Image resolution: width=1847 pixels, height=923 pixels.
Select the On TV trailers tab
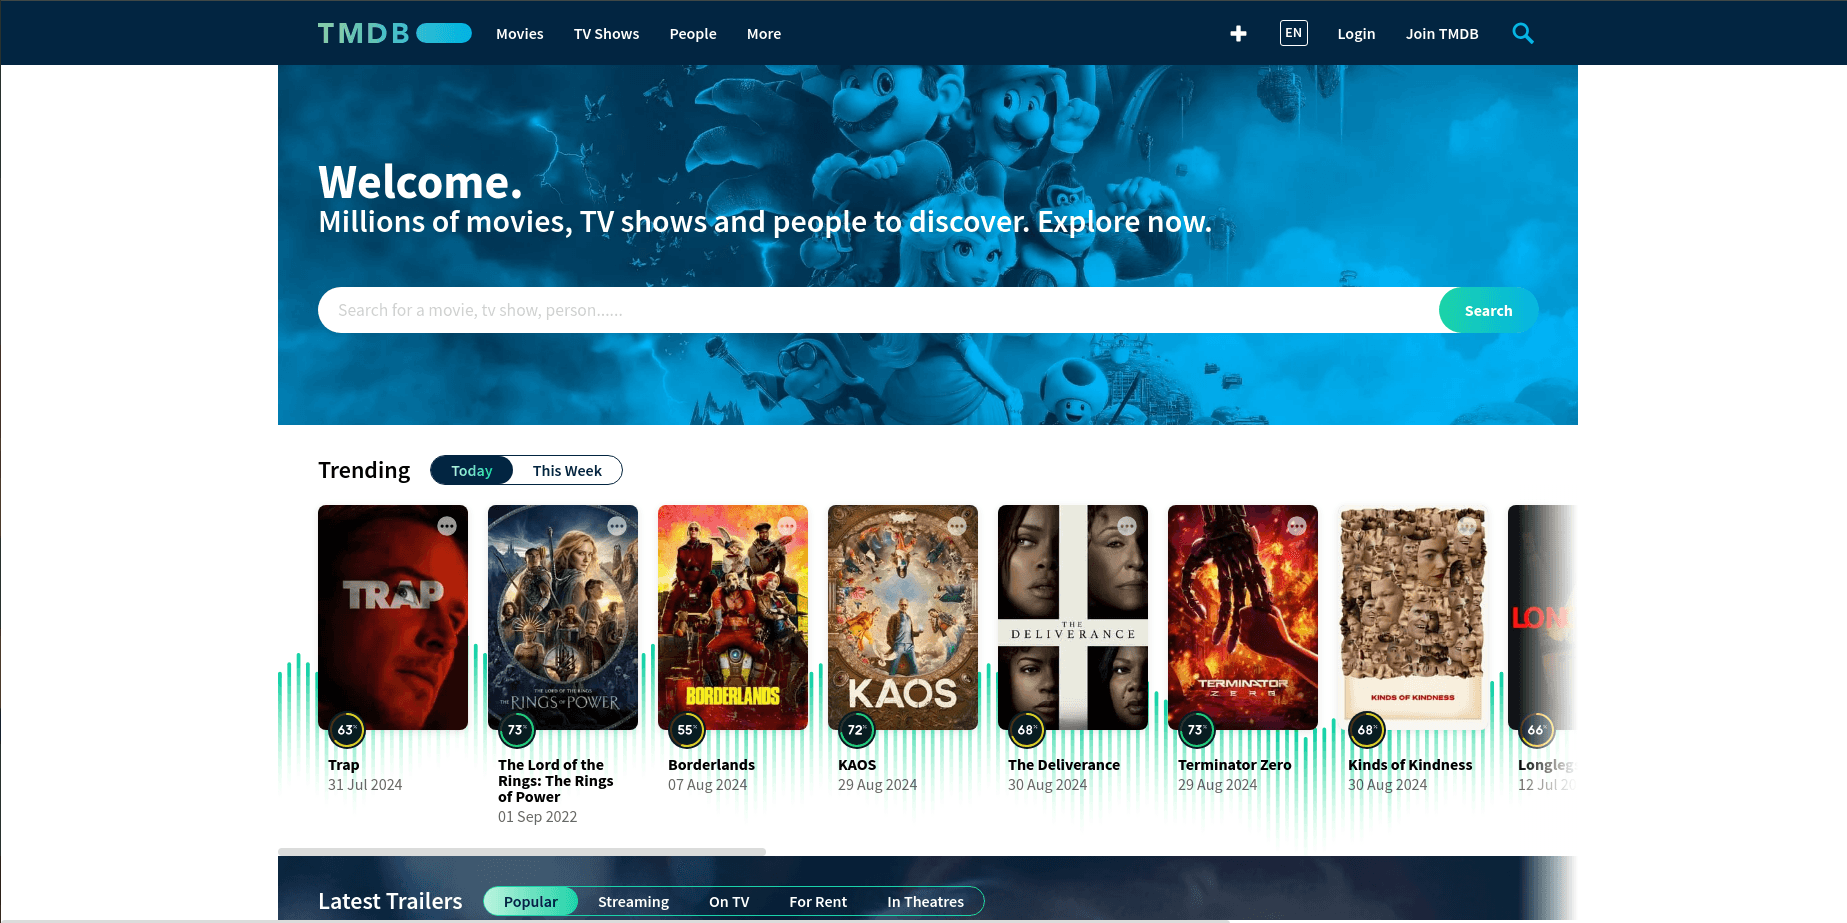pyautogui.click(x=729, y=902)
